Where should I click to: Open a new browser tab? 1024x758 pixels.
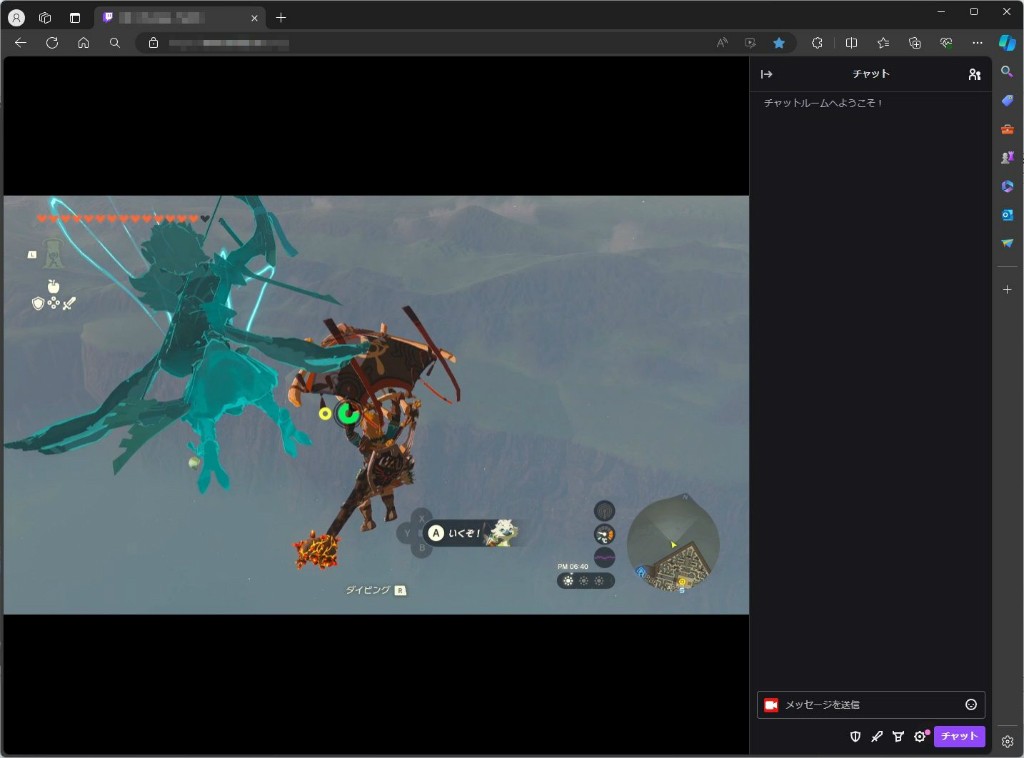pyautogui.click(x=281, y=18)
